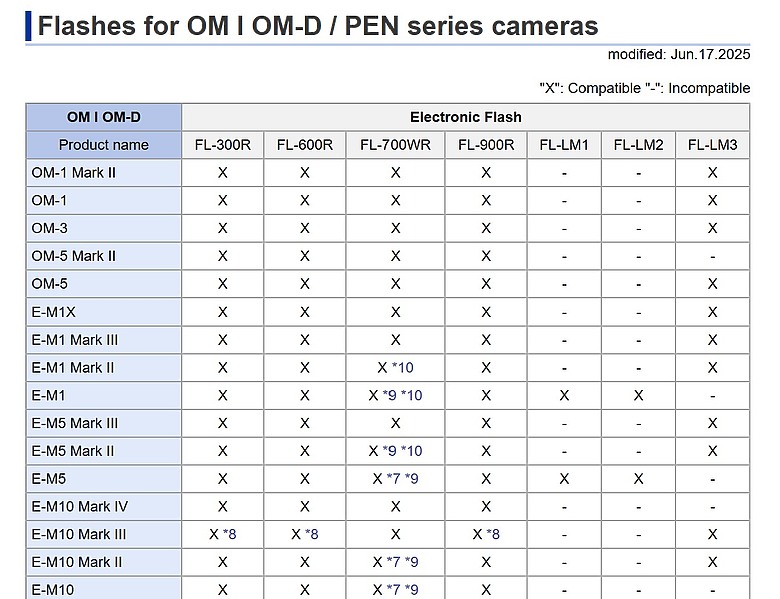The height and width of the screenshot is (599, 780).
Task: Open the *9 footnote in E-M1 row
Action: pyautogui.click(x=390, y=396)
